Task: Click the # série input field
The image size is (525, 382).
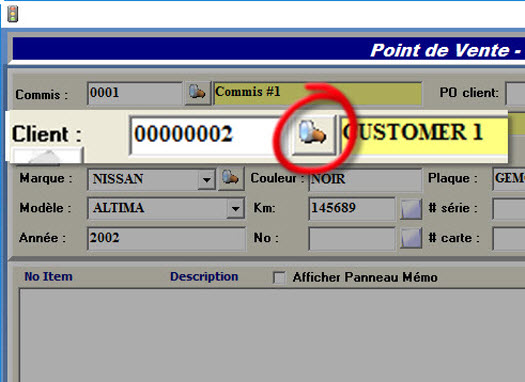Action: [x=509, y=209]
